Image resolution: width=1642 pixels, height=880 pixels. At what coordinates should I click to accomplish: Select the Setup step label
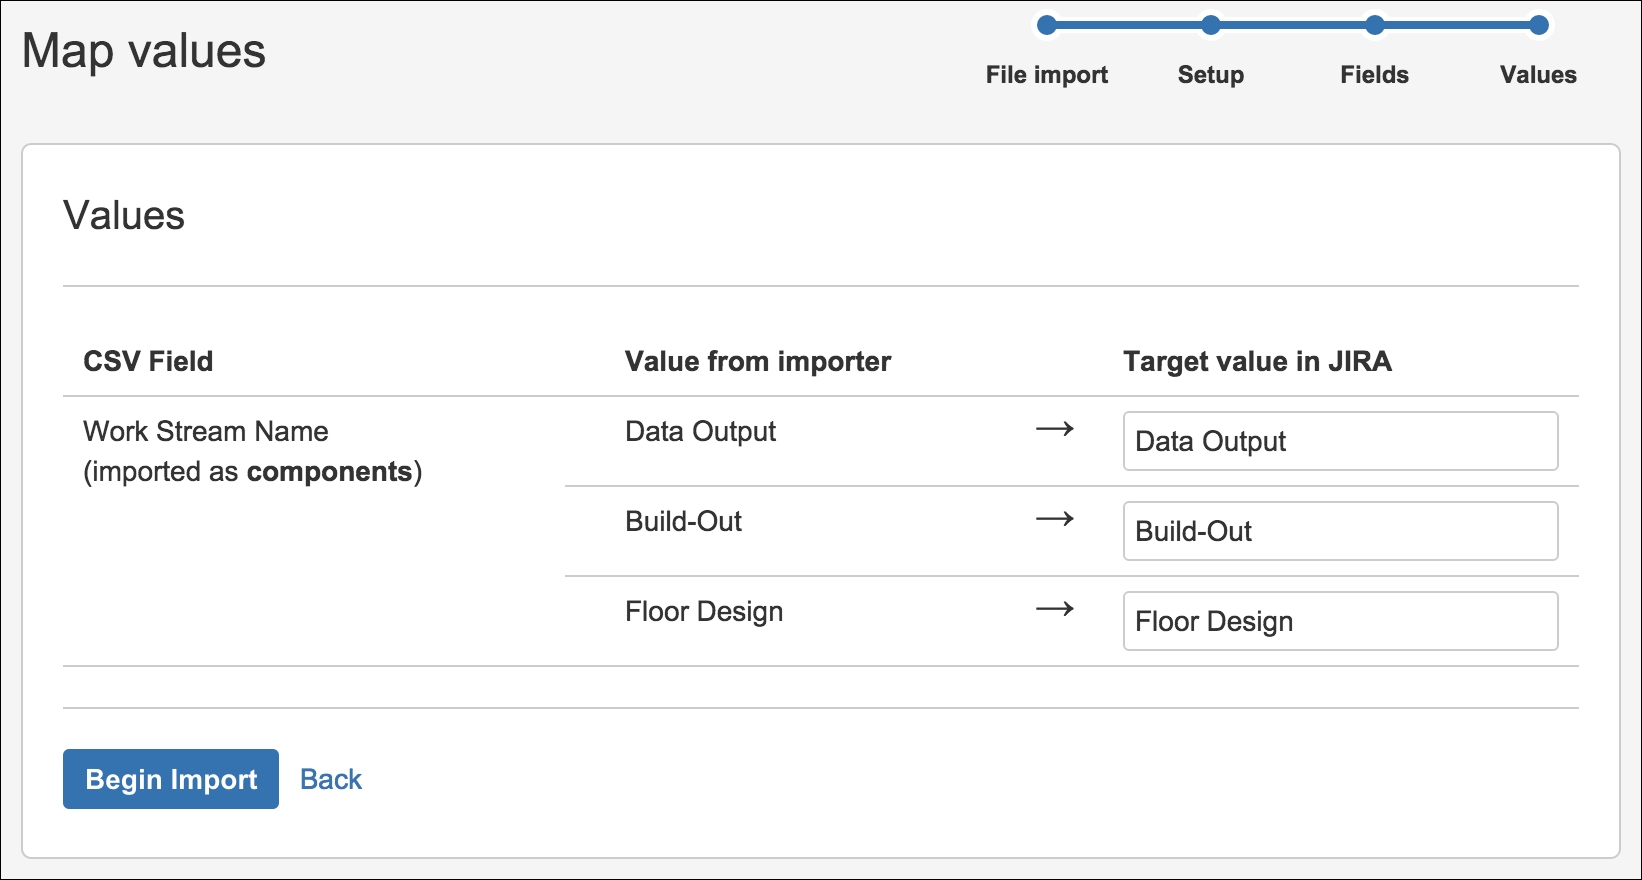(x=1211, y=75)
